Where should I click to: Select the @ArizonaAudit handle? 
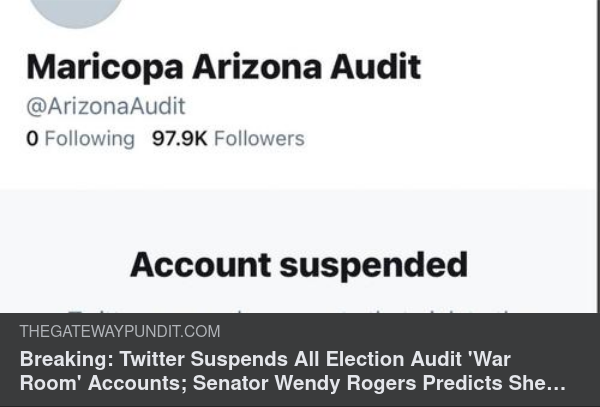point(106,106)
